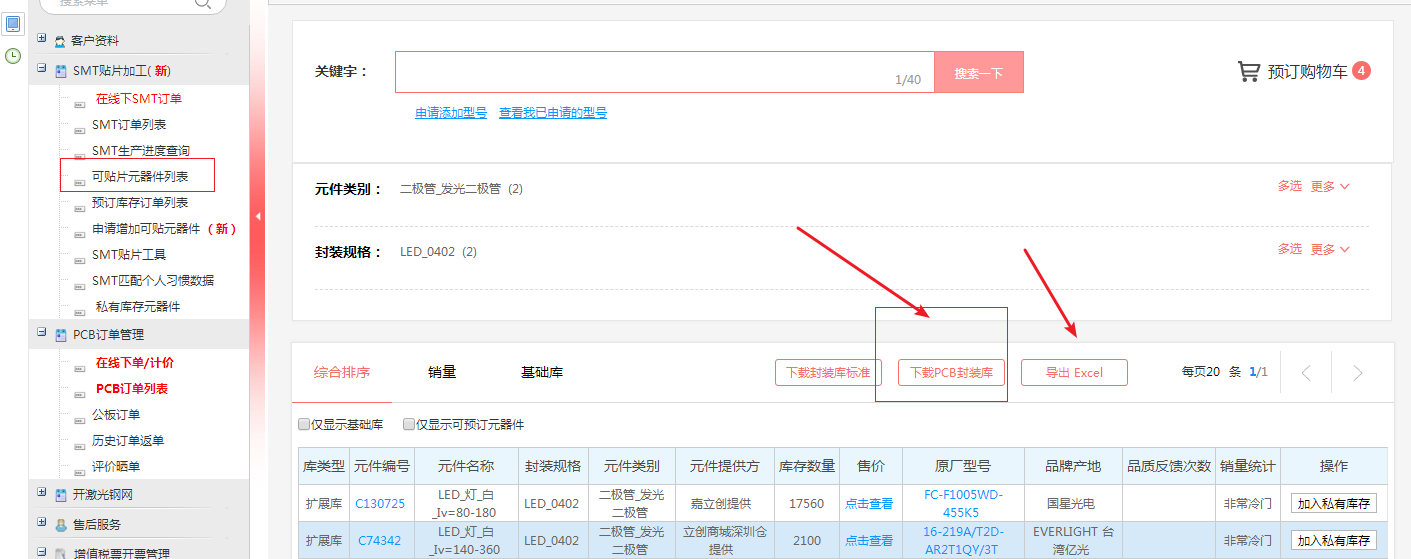Select the 基础库 tab

[x=541, y=373]
